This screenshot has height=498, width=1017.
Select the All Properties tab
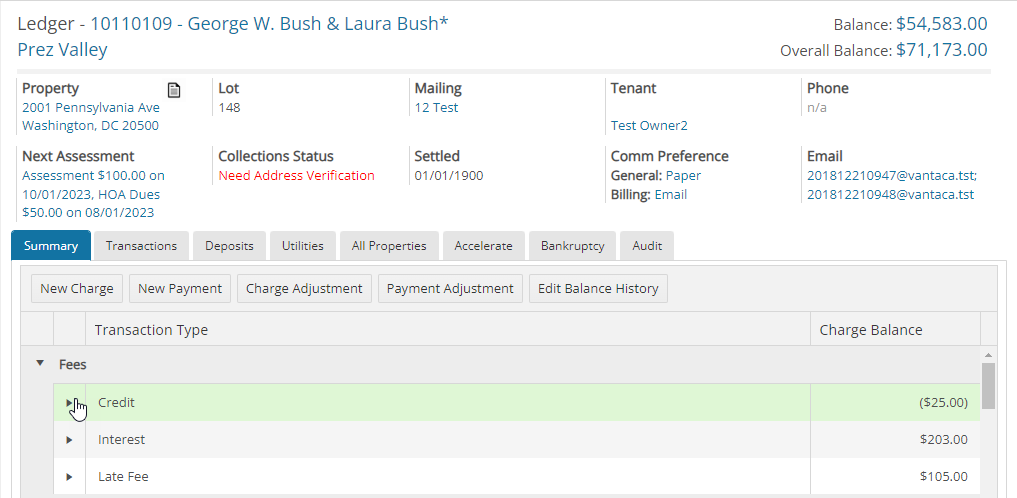click(x=389, y=246)
